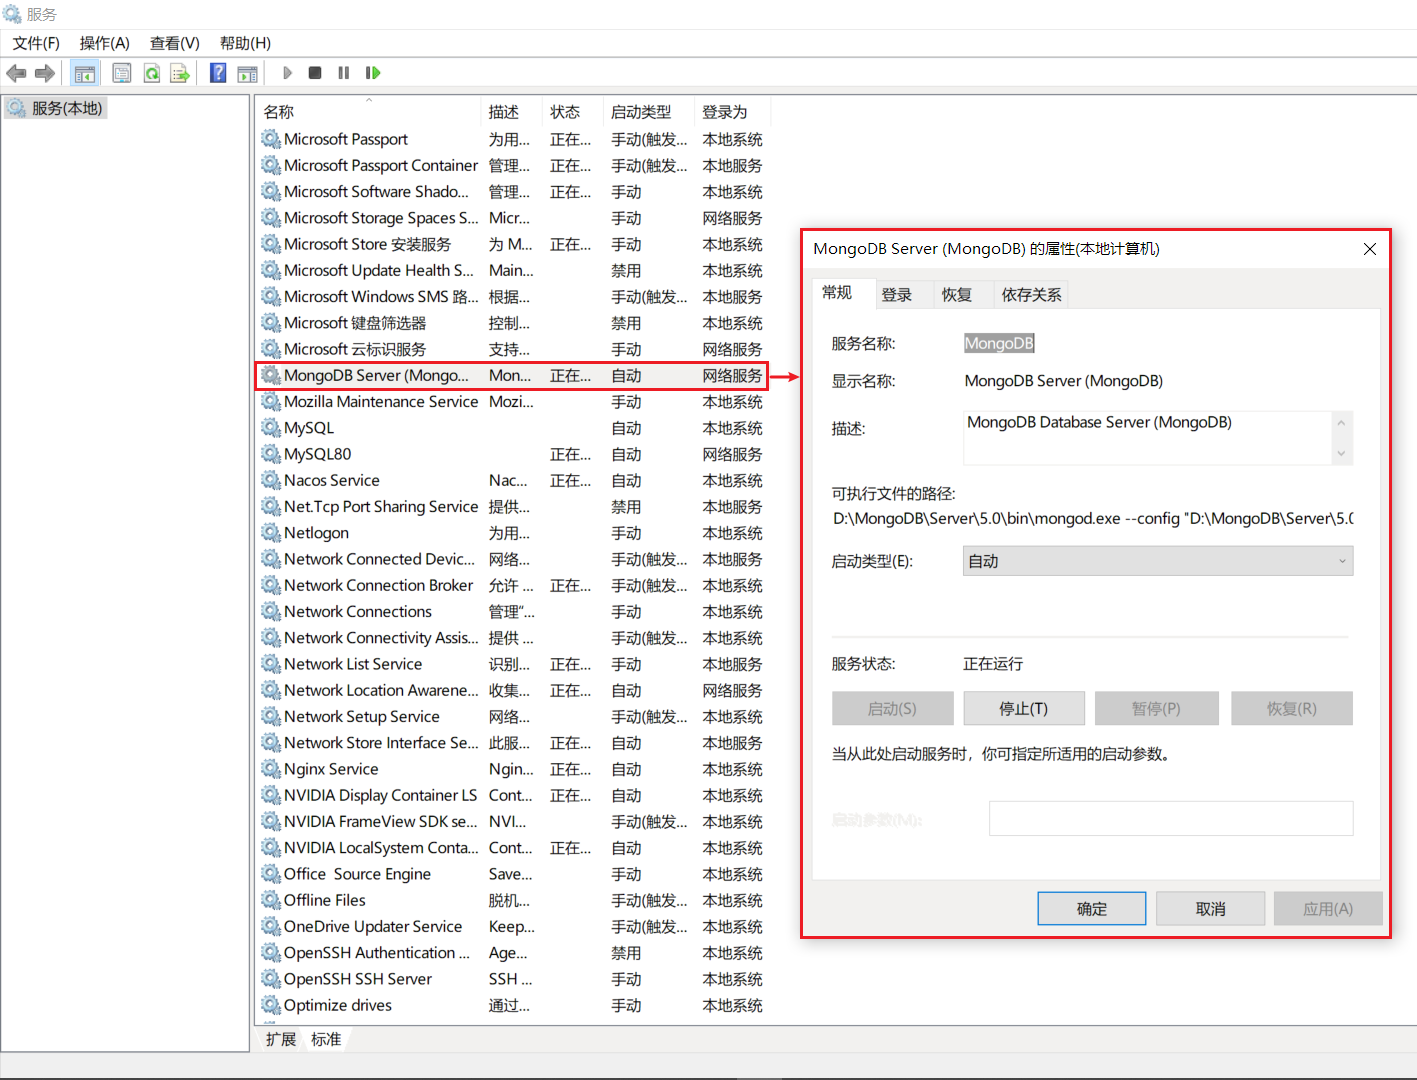Click the gear icon of MySQL80 service
1417x1080 pixels.
point(271,454)
